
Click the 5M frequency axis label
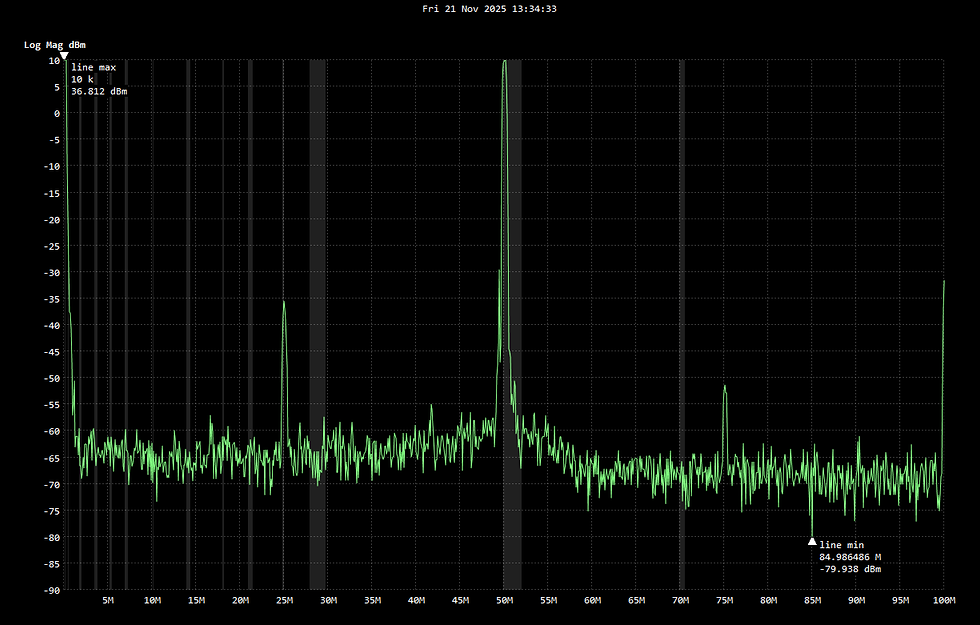(108, 600)
